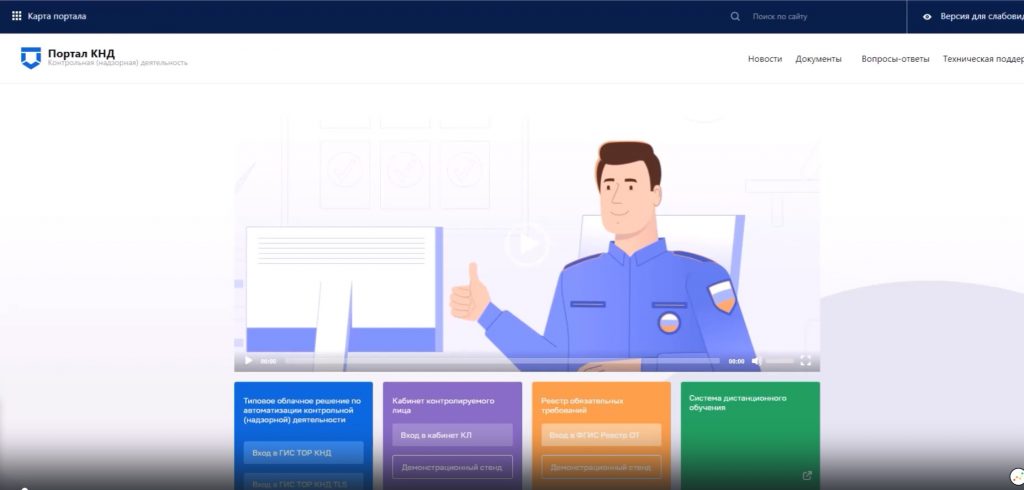Click the small play icon in video controls
This screenshot has height=490, width=1024.
point(249,361)
